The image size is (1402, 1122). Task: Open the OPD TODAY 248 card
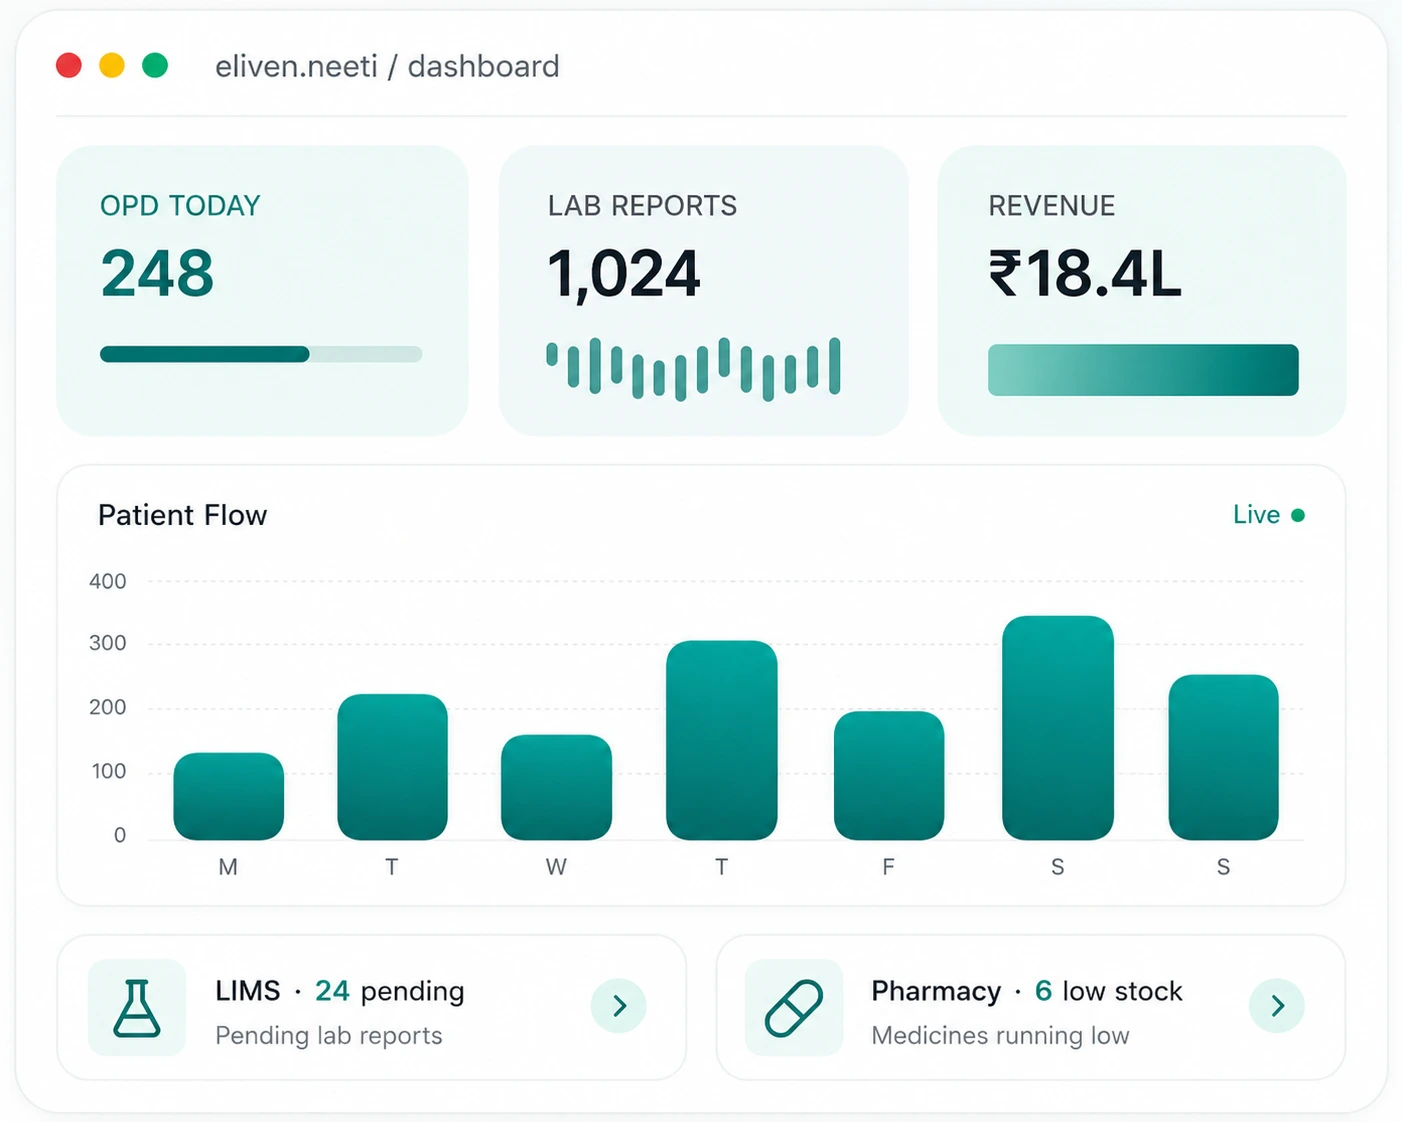point(262,291)
